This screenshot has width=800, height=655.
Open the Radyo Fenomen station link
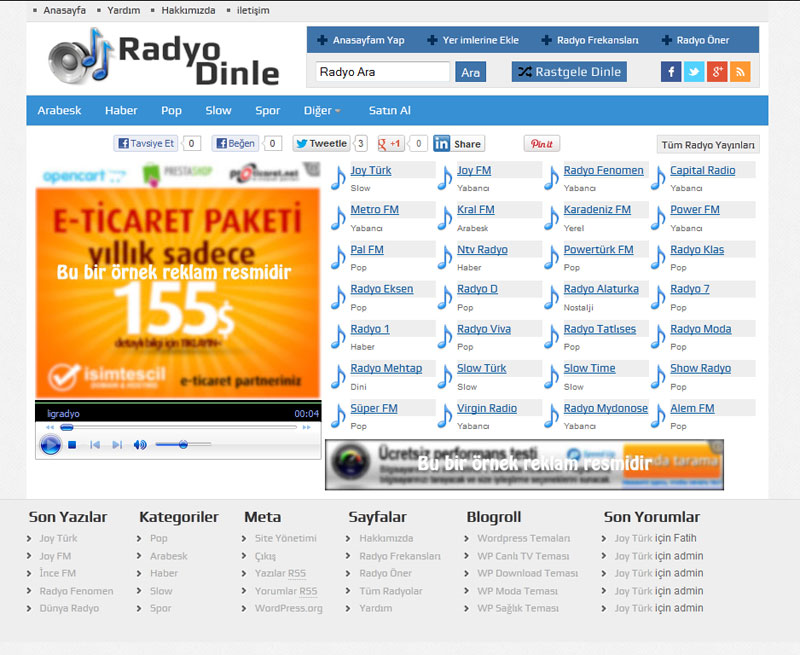[x=603, y=170]
